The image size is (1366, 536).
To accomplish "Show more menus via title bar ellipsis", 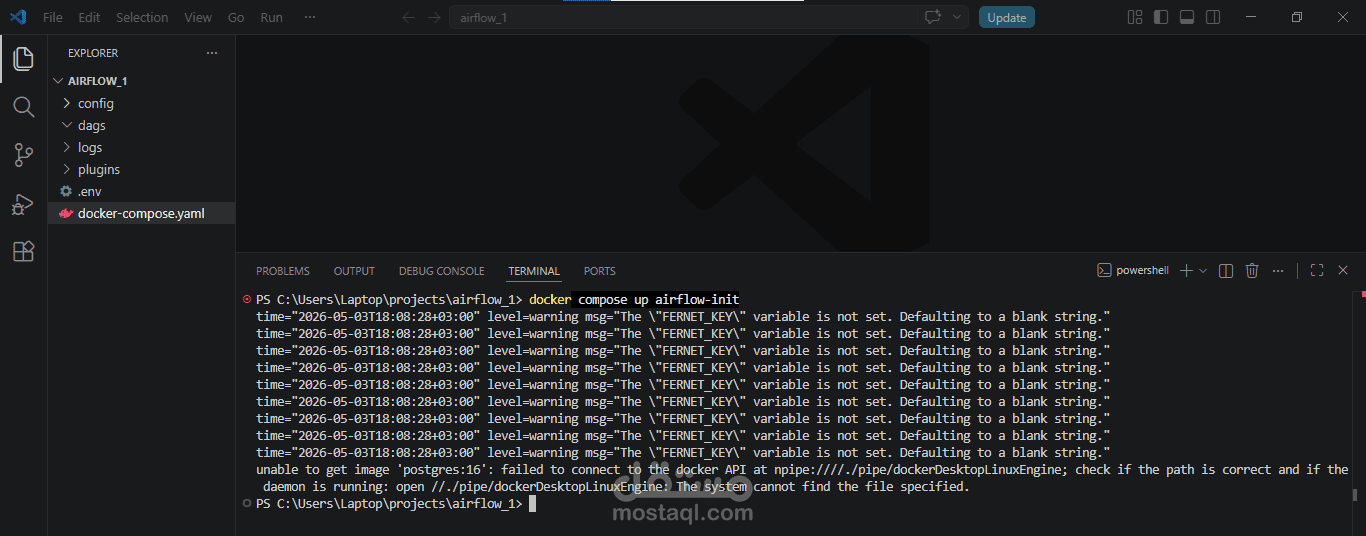I will (310, 17).
